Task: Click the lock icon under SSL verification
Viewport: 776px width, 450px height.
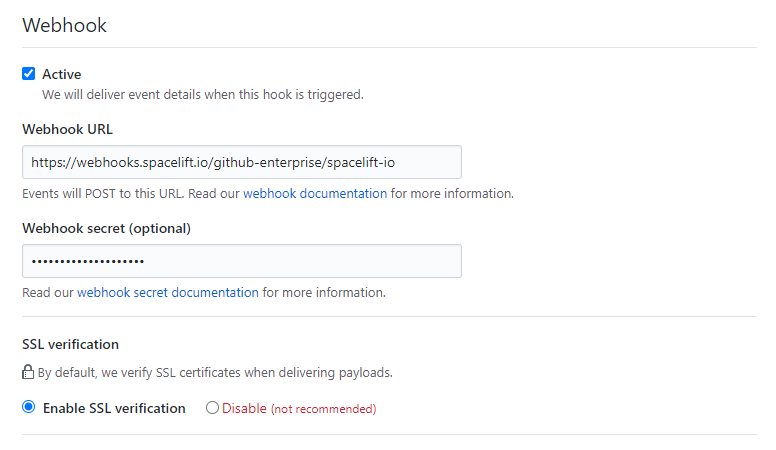Action: (28, 373)
